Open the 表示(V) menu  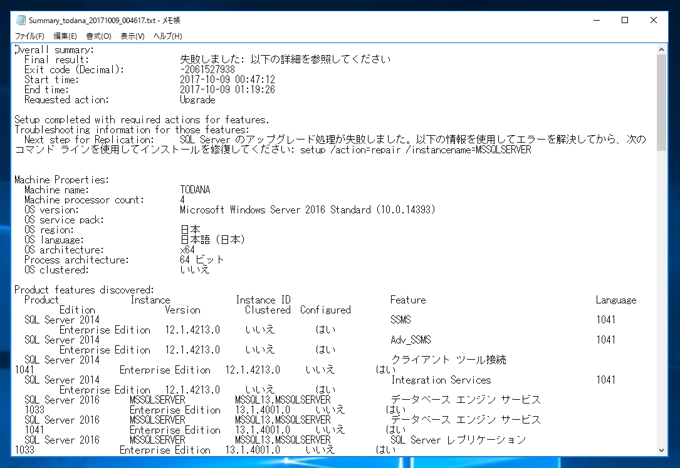point(132,36)
